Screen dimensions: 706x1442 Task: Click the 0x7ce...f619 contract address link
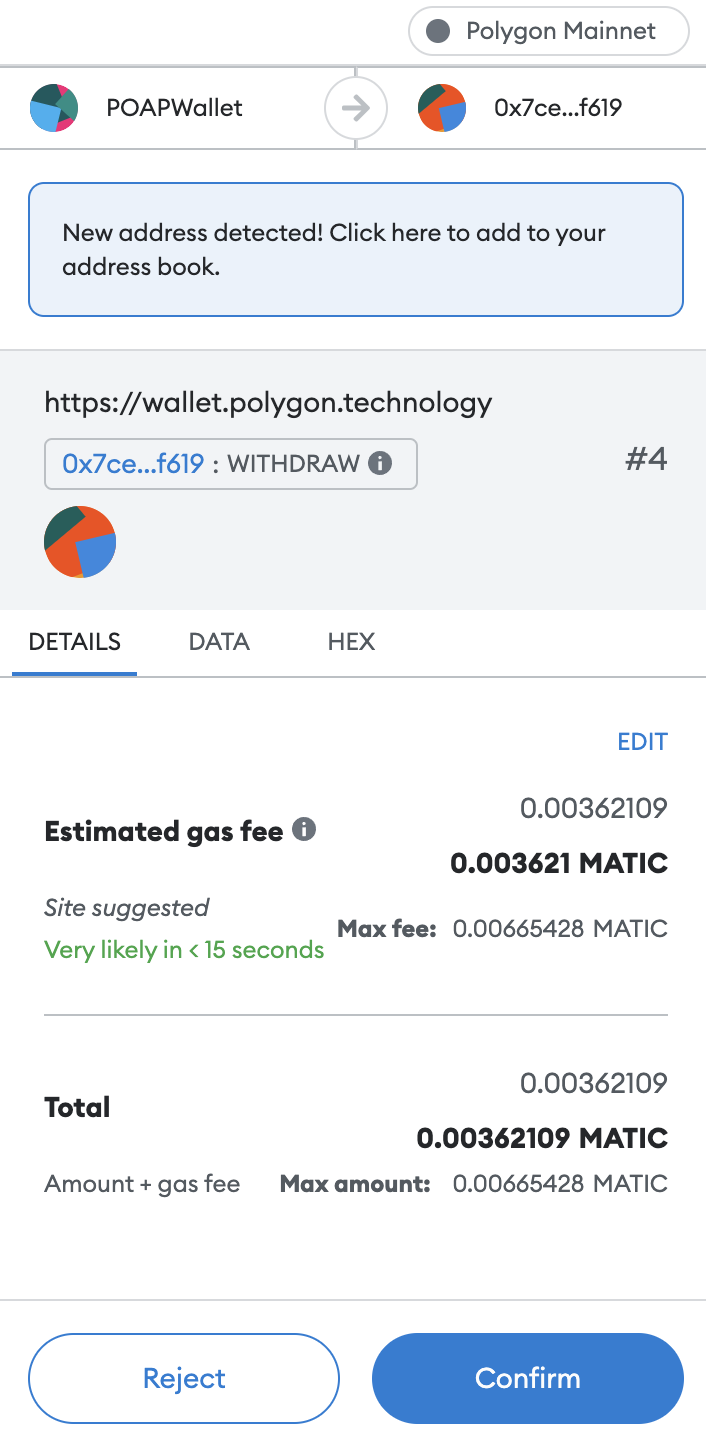coord(133,463)
